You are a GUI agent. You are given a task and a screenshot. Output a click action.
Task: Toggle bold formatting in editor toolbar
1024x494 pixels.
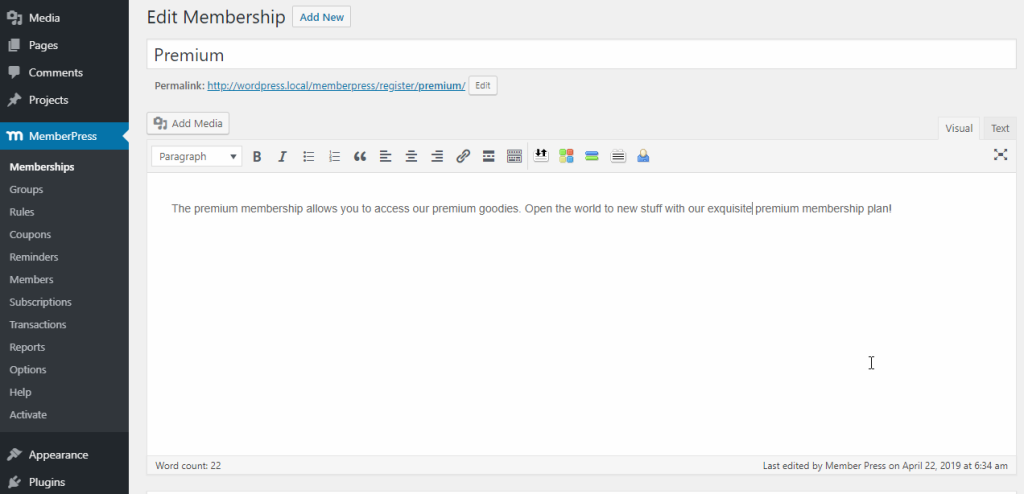click(257, 156)
